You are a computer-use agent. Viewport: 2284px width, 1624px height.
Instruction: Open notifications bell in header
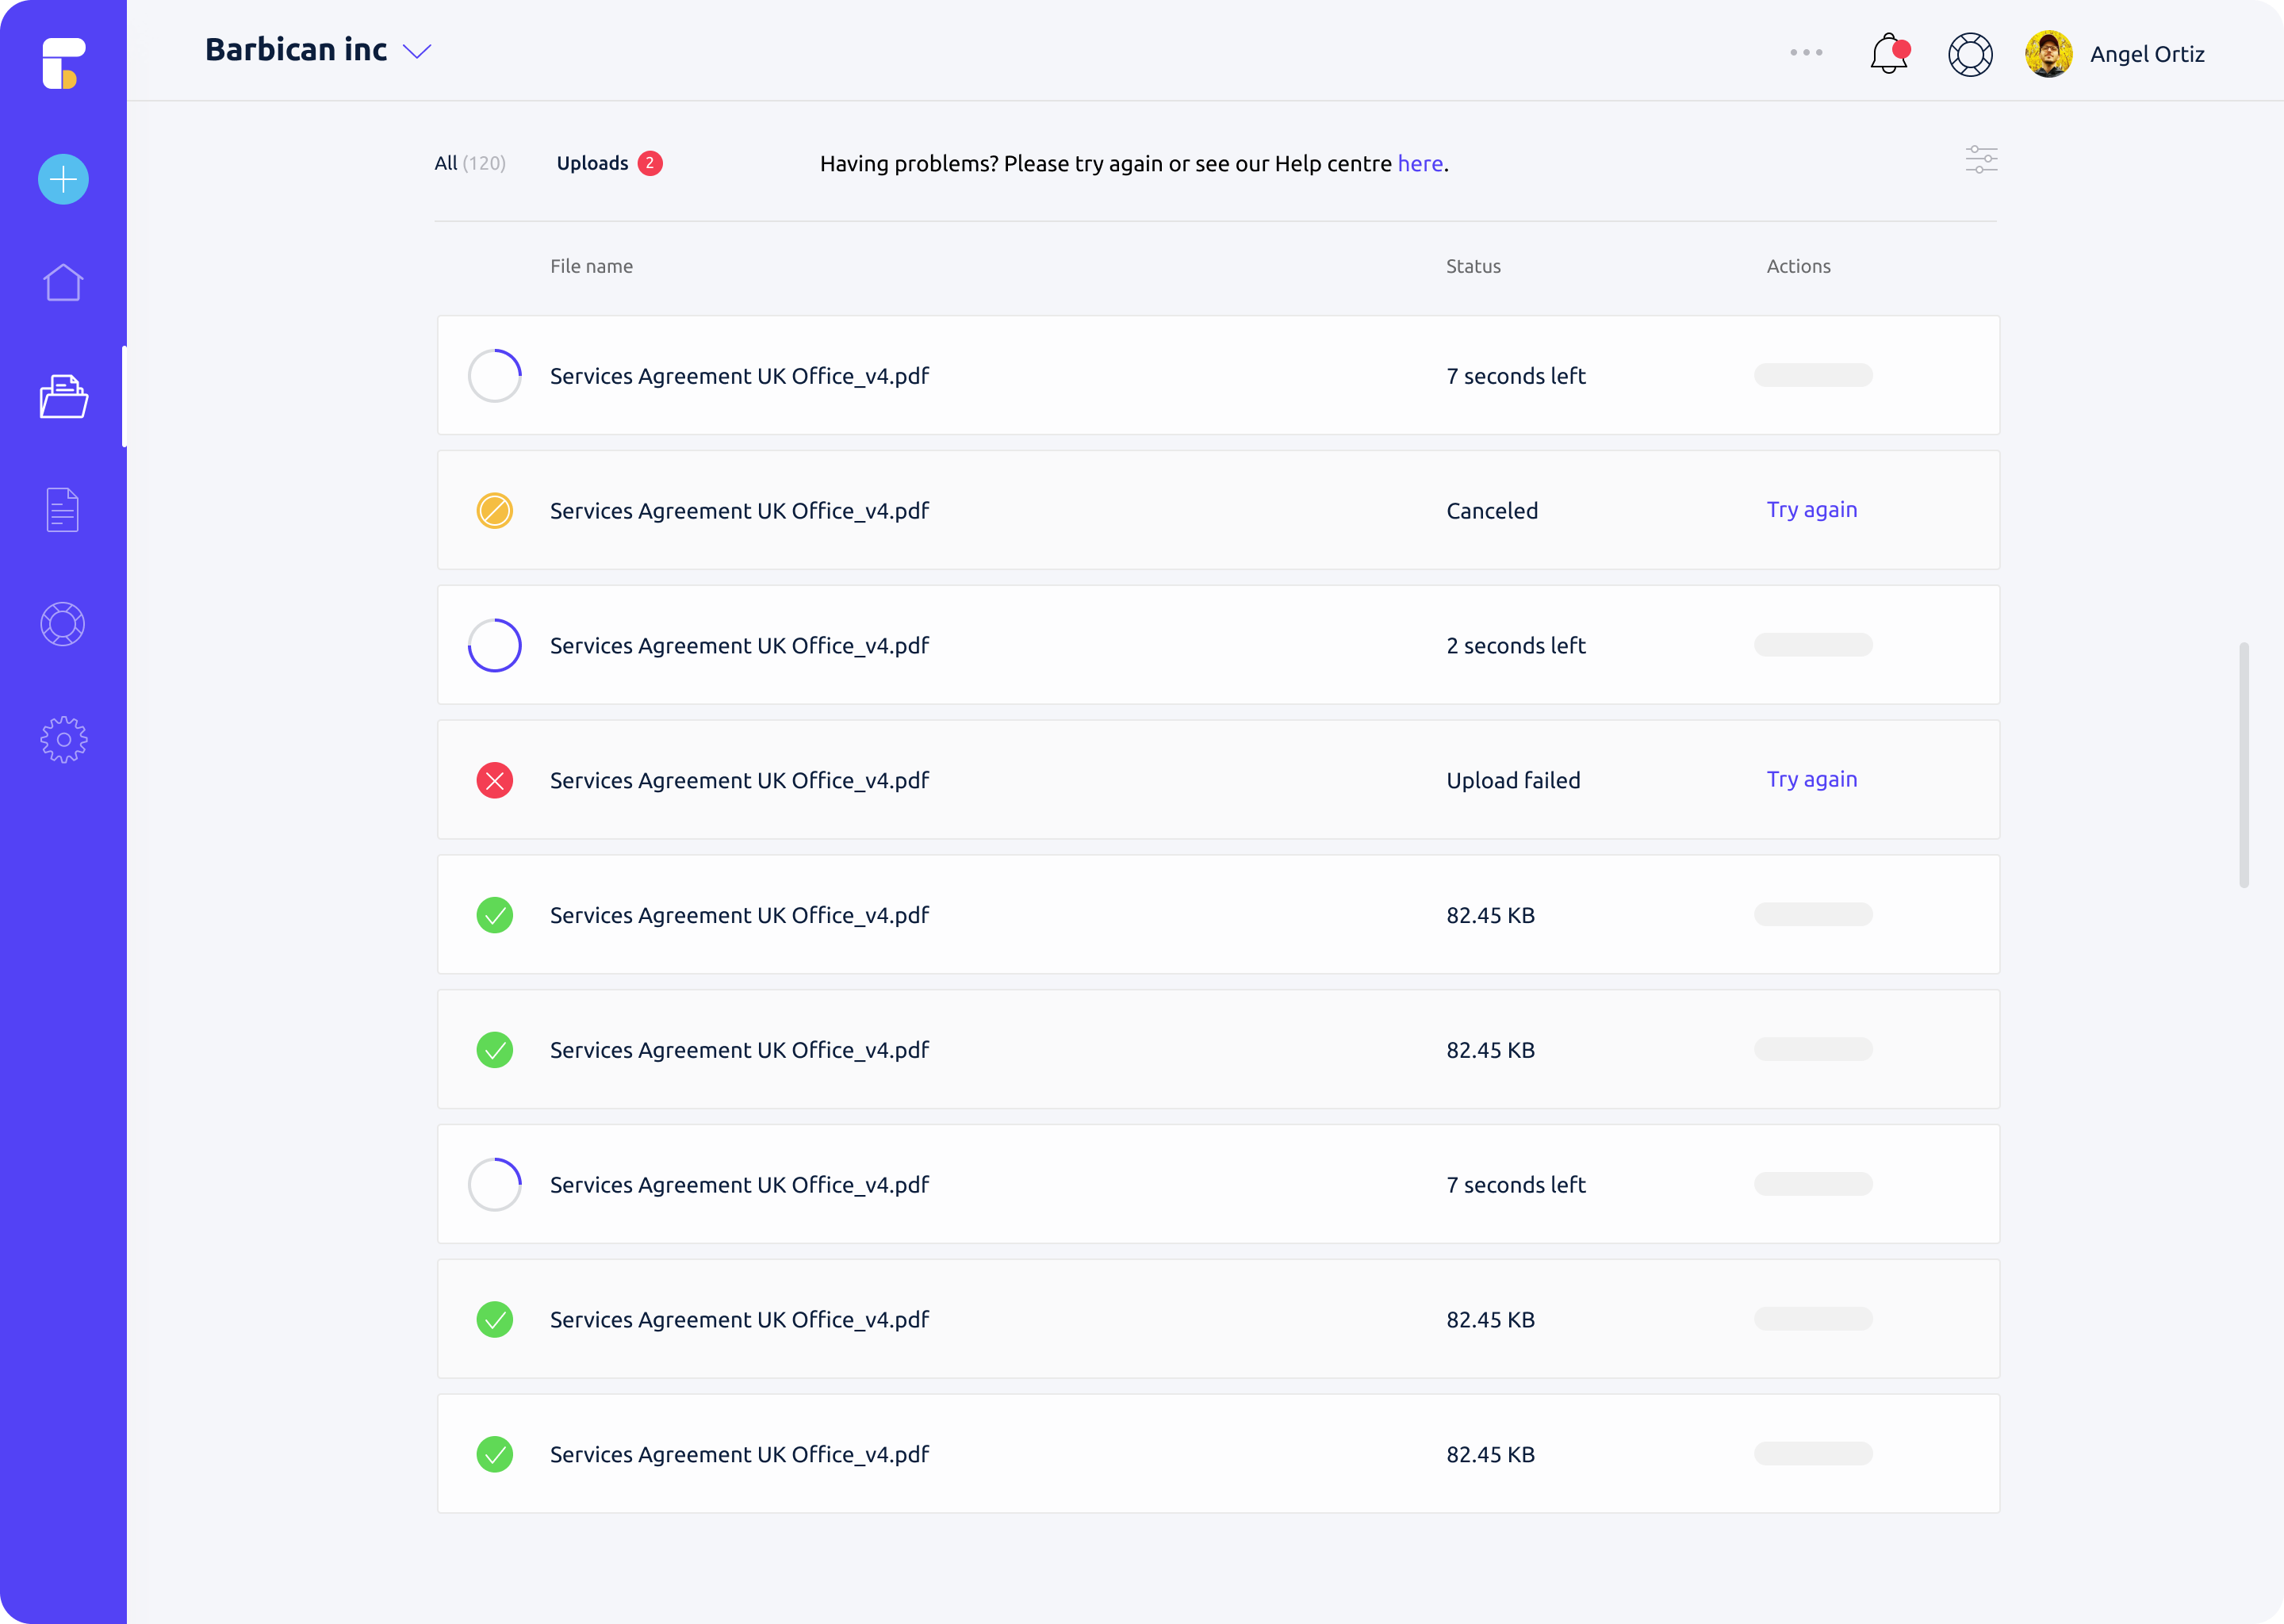tap(1888, 54)
